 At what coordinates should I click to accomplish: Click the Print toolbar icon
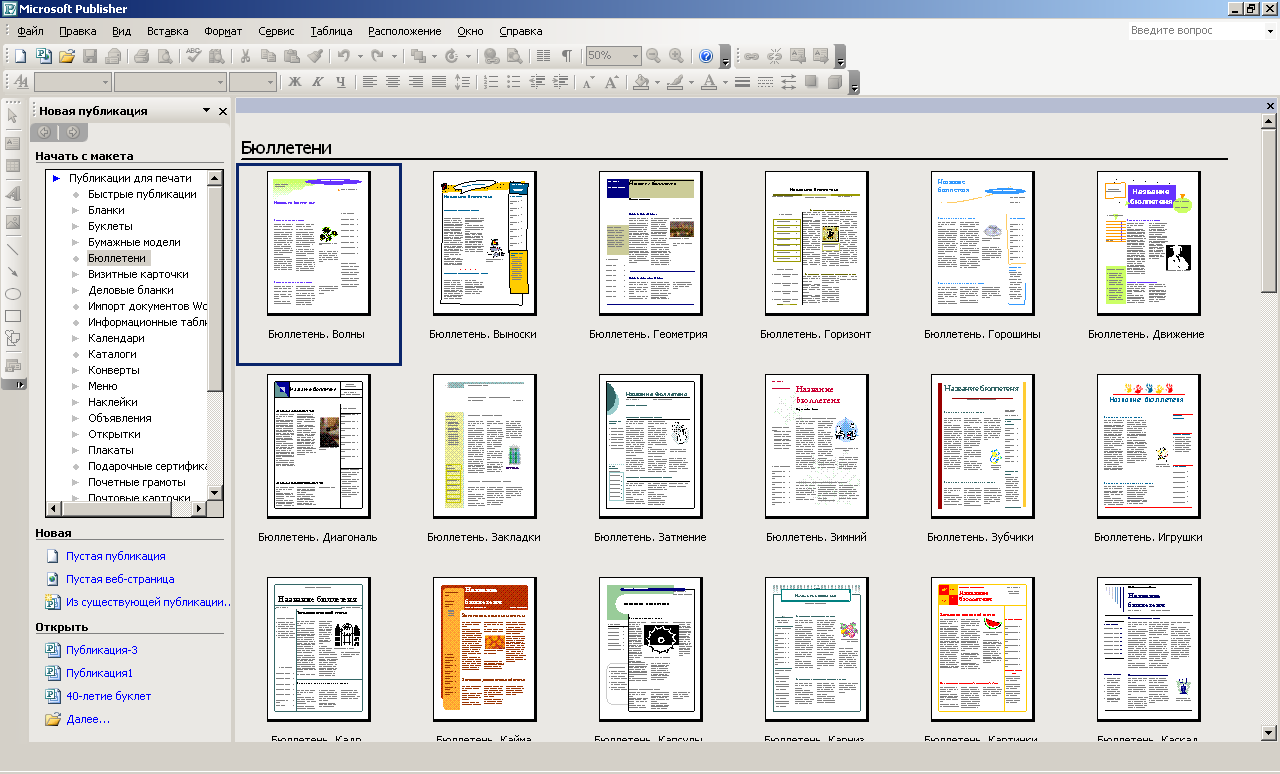pyautogui.click(x=141, y=56)
